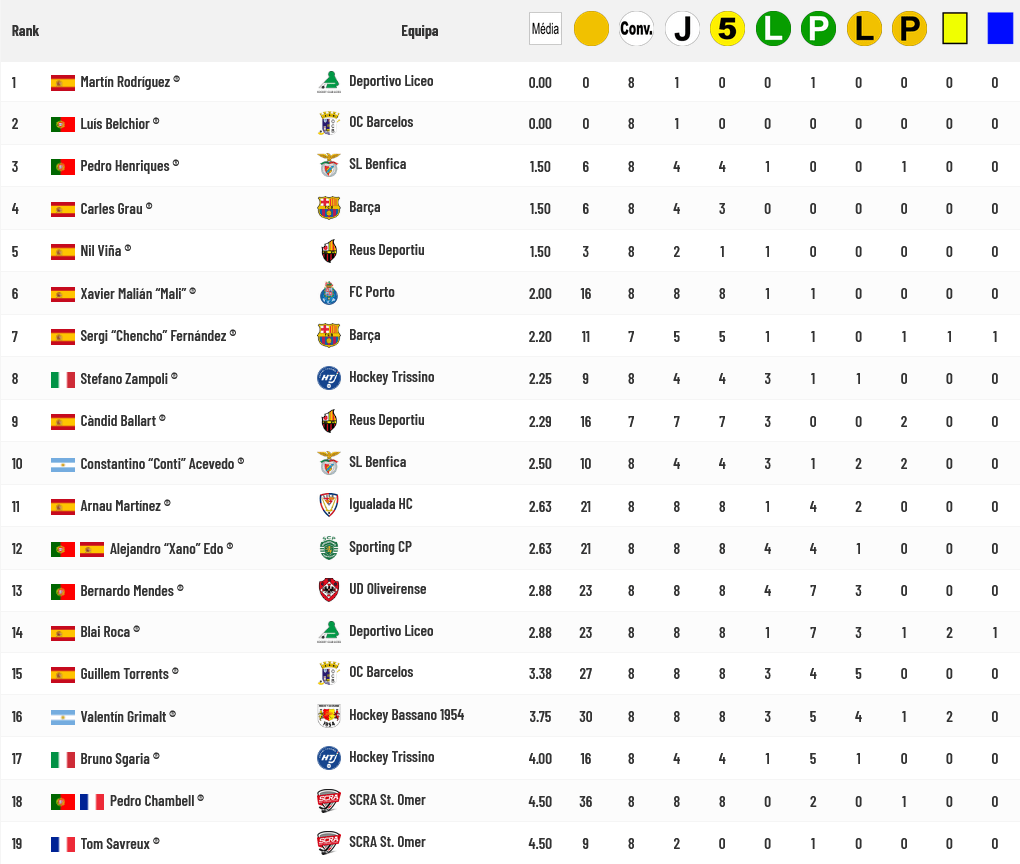
Task: Sort by the plain yellow circle column
Action: point(591,29)
